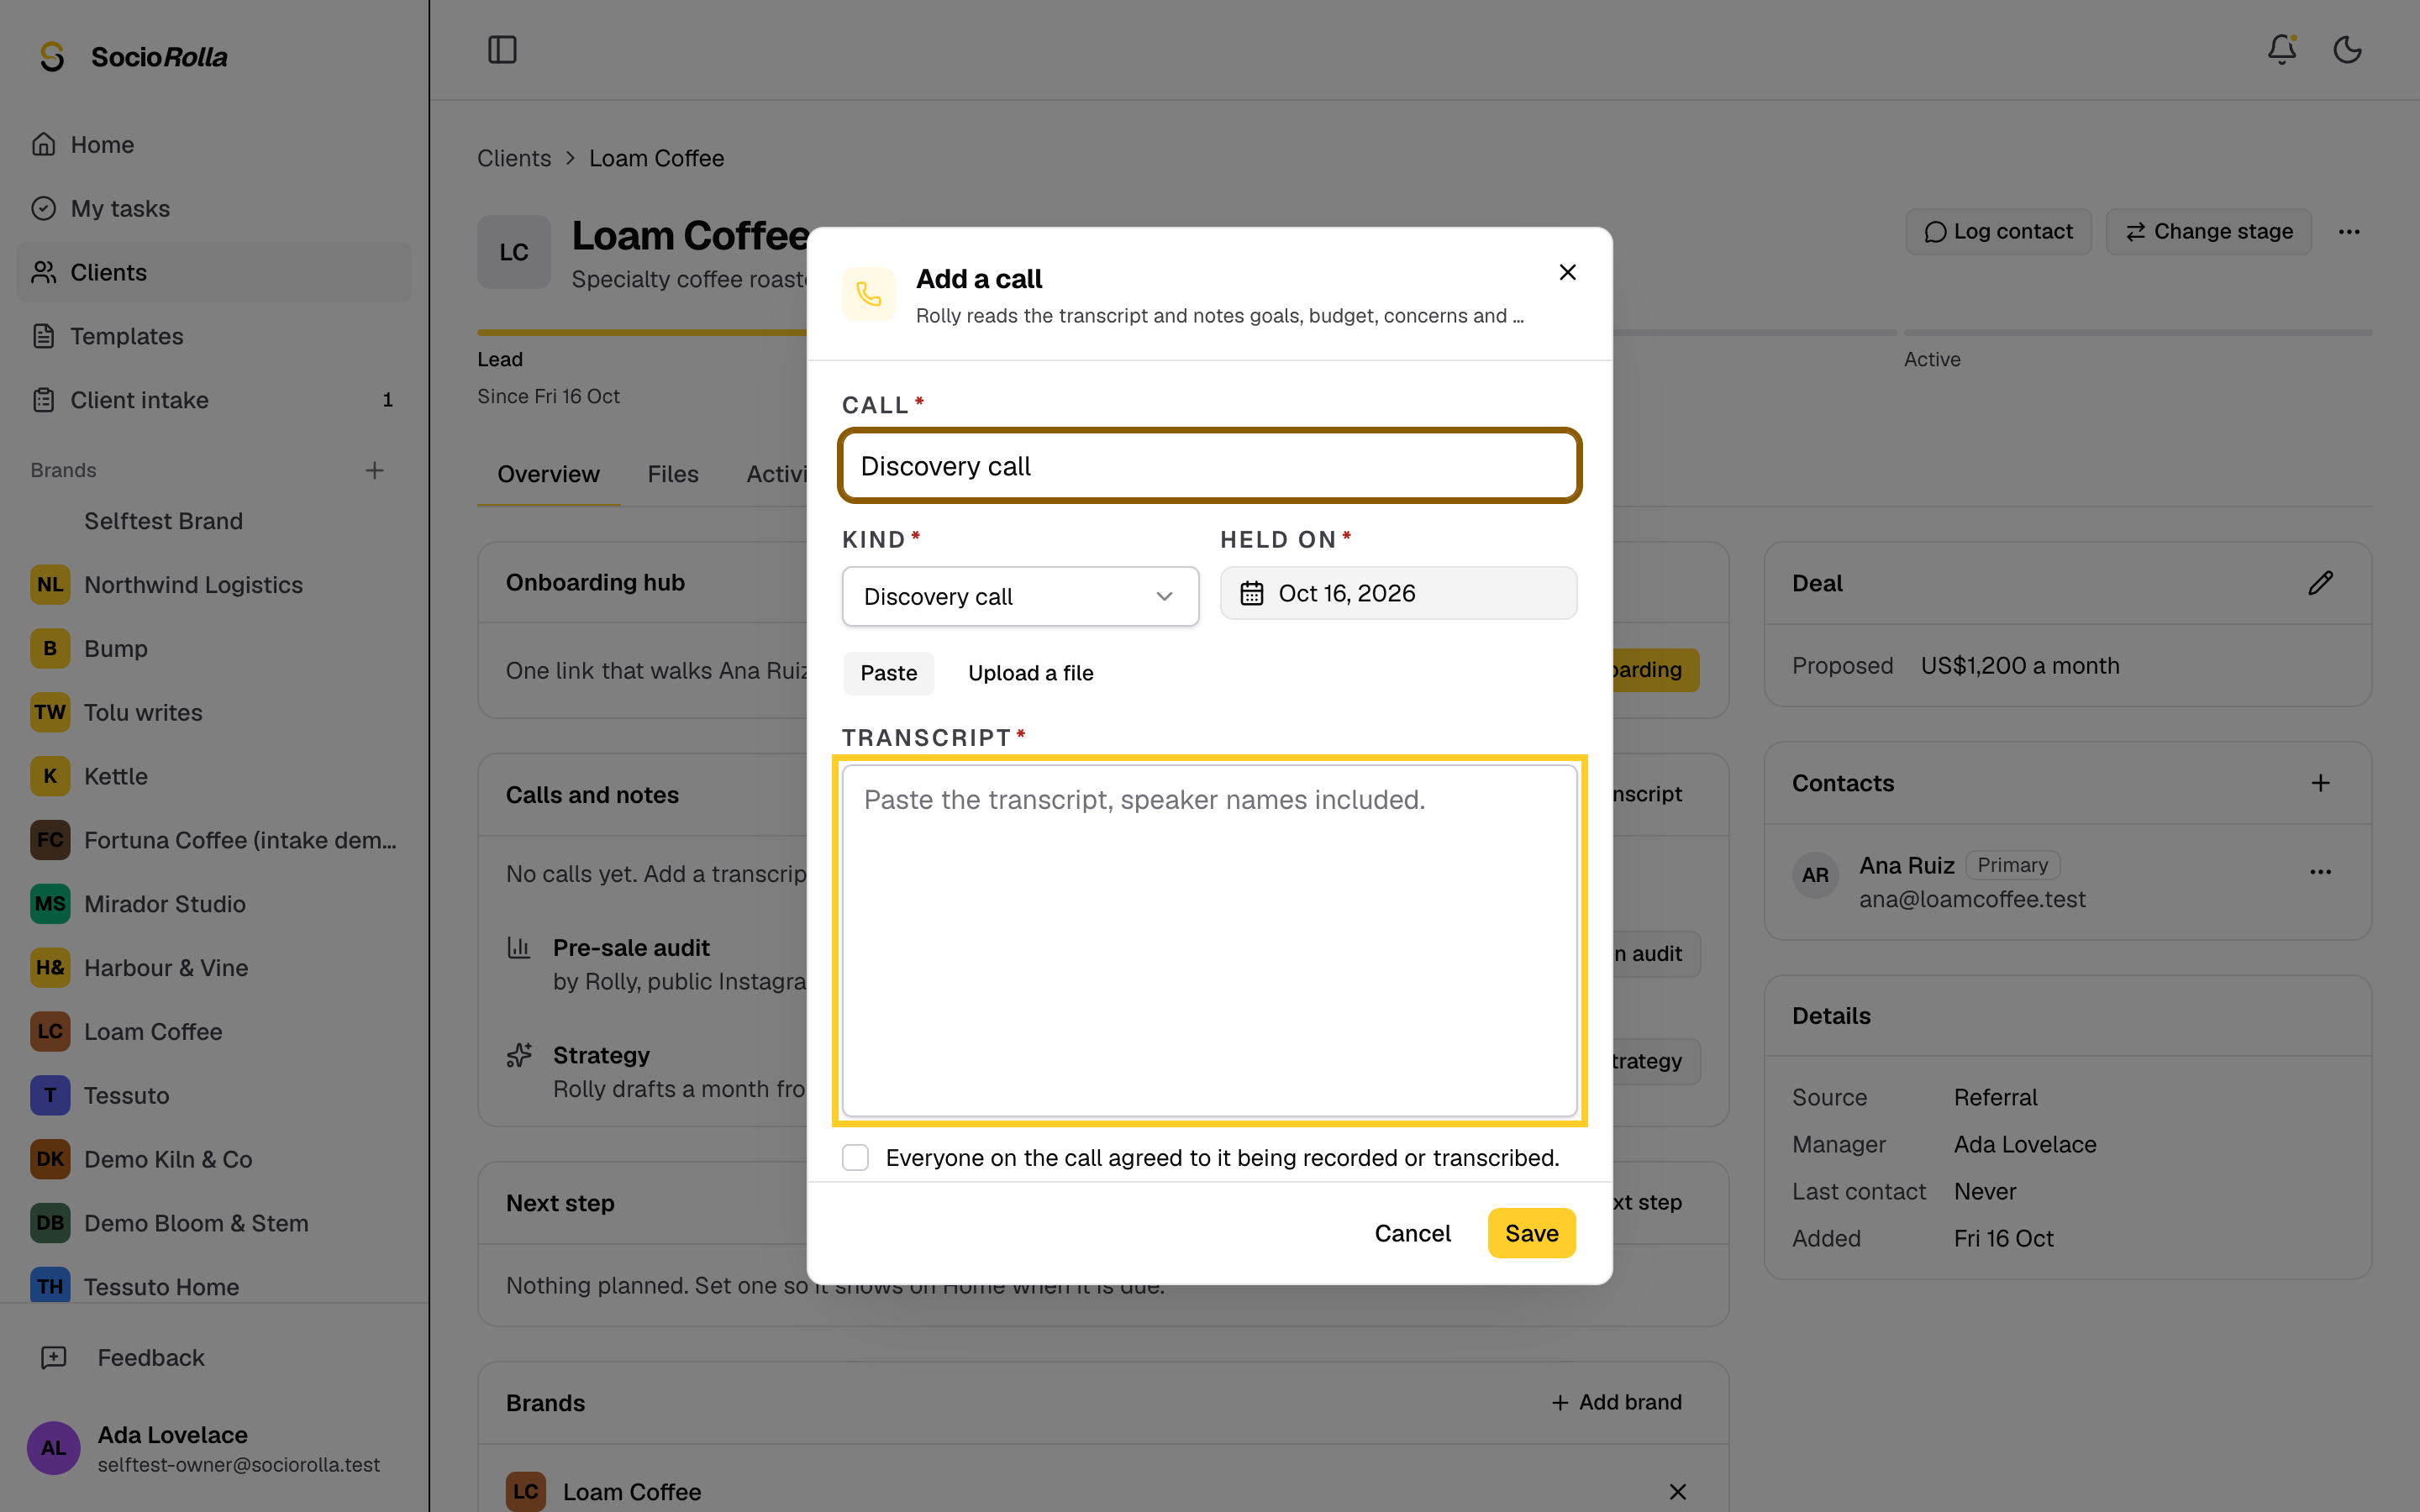Open Client intake in sidebar
This screenshot has width=2420, height=1512.
[214, 400]
